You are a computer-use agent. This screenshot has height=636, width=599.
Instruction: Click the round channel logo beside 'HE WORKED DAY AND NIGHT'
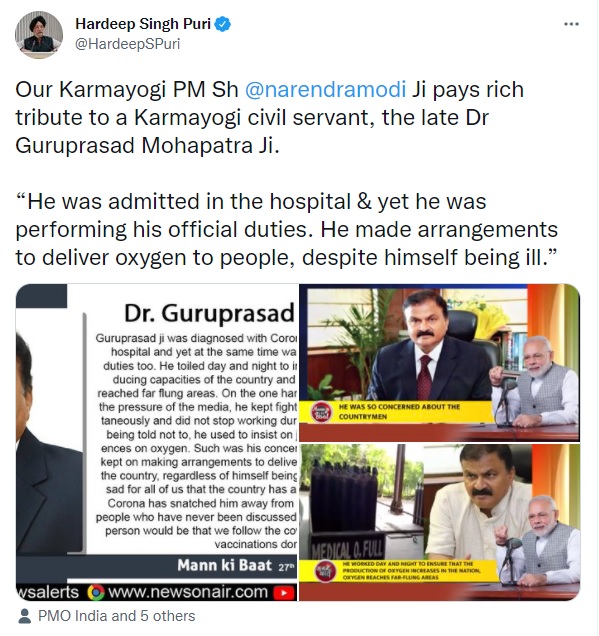325,571
